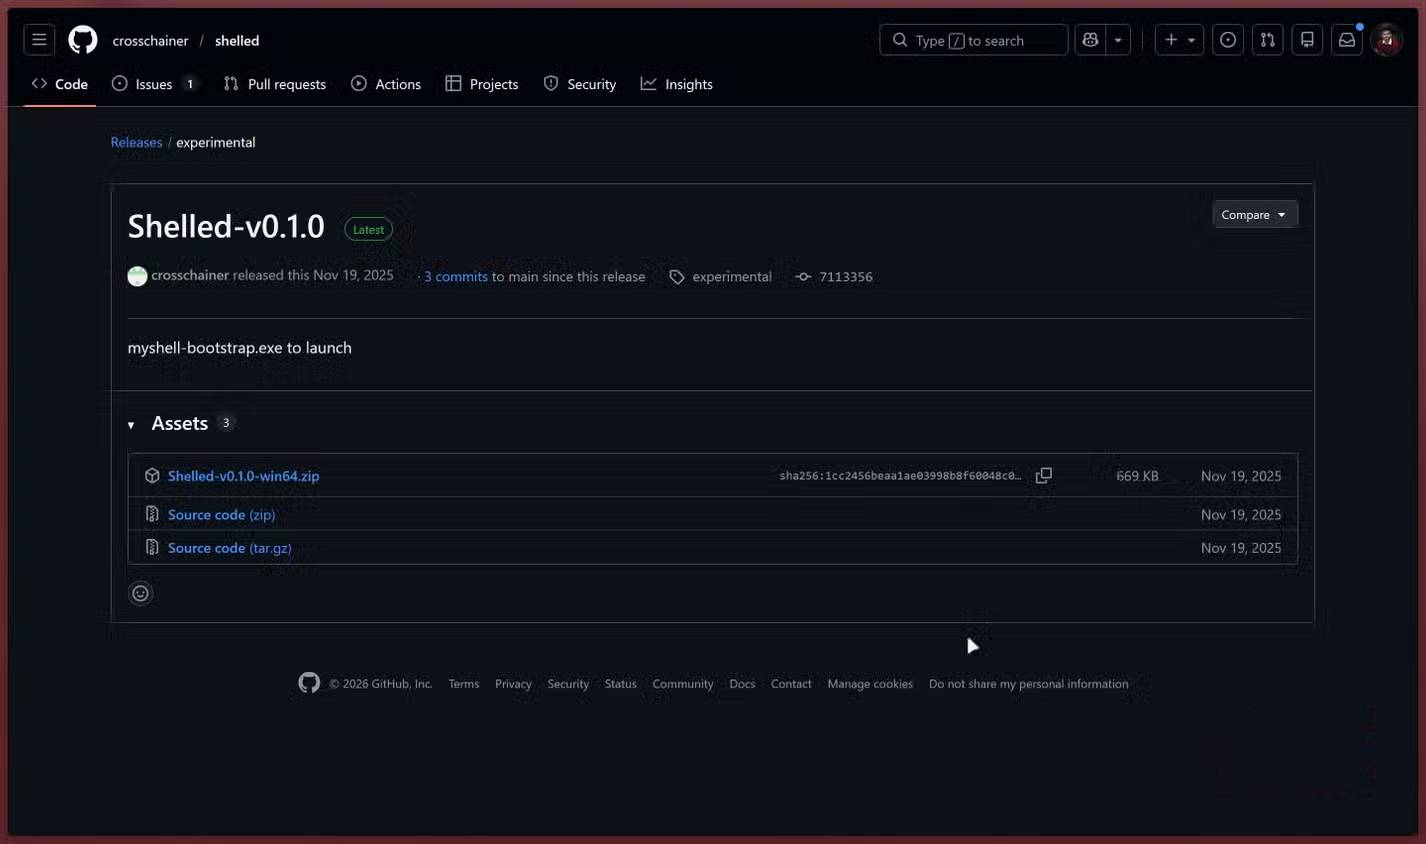Switch to the Issues tab

(154, 84)
